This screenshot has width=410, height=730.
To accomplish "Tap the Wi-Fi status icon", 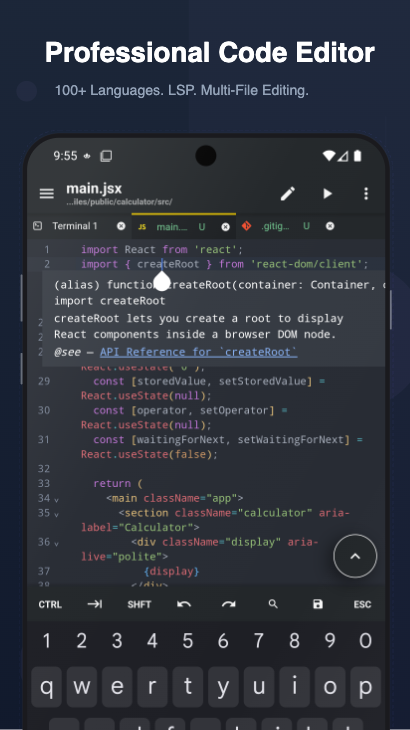I will click(x=329, y=156).
